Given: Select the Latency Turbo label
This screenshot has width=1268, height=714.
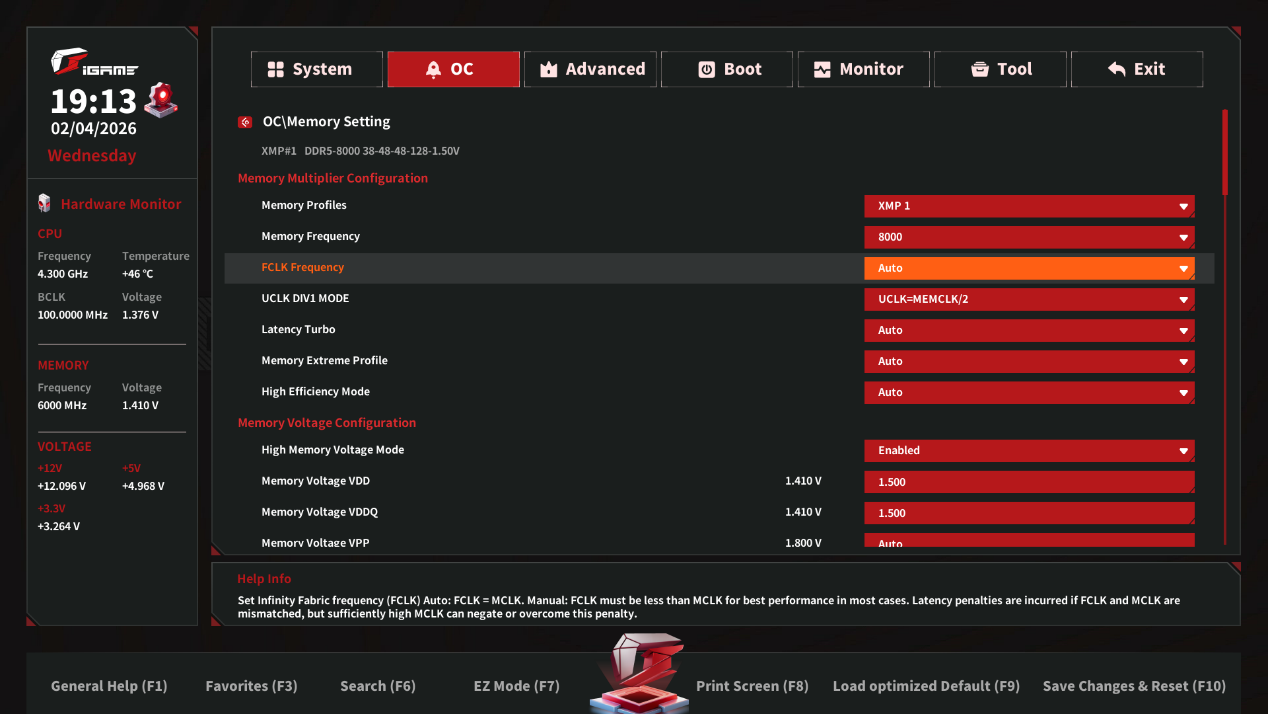Looking at the screenshot, I should [298, 329].
